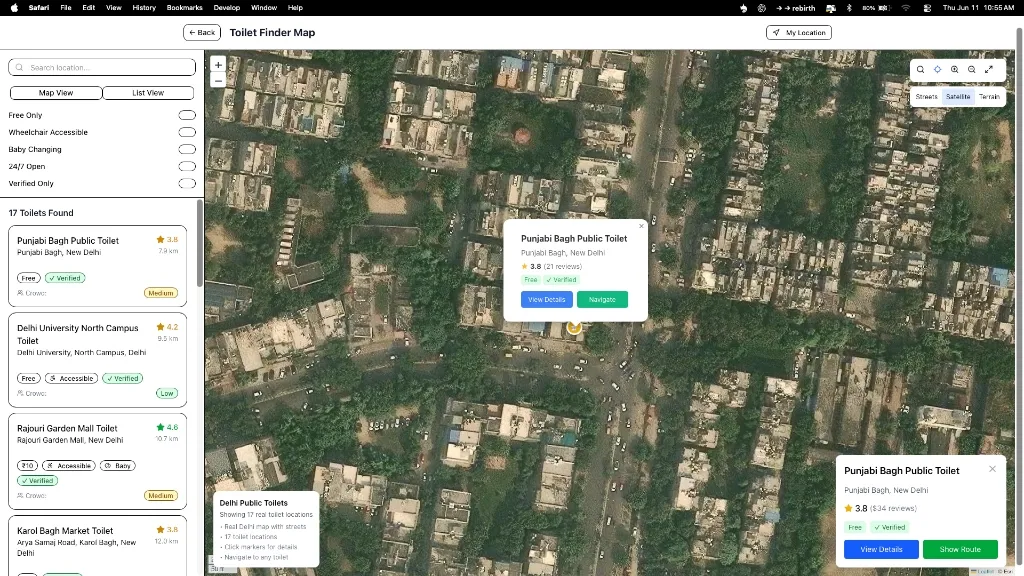Click the Wi-Fi status icon
Image resolution: width=1024 pixels, height=576 pixels.
pyautogui.click(x=906, y=8)
